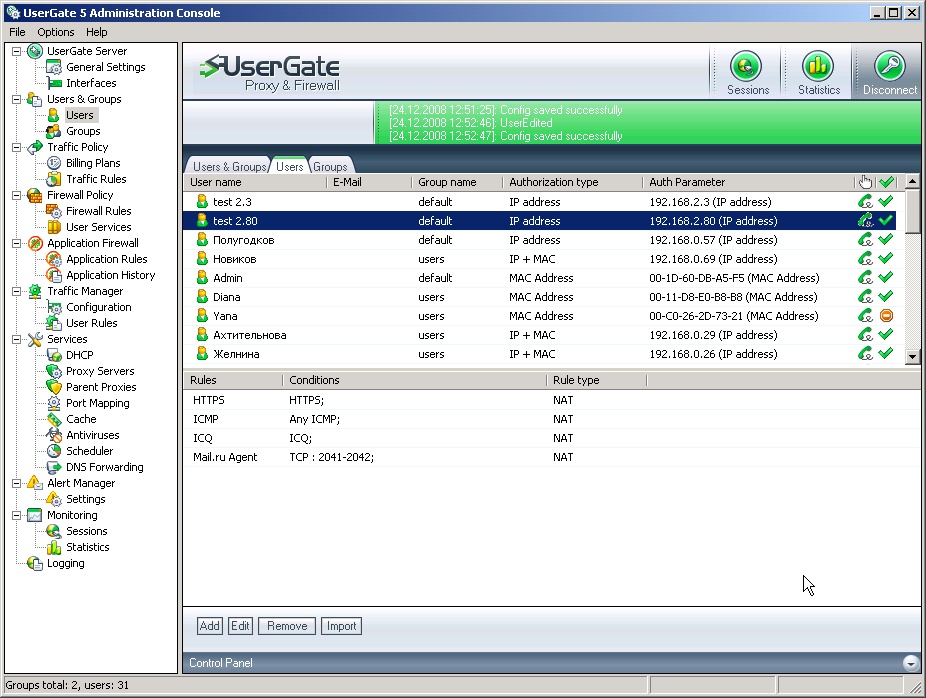Toggle the enabled checkmark for user Diana
926x698 pixels.
point(885,297)
